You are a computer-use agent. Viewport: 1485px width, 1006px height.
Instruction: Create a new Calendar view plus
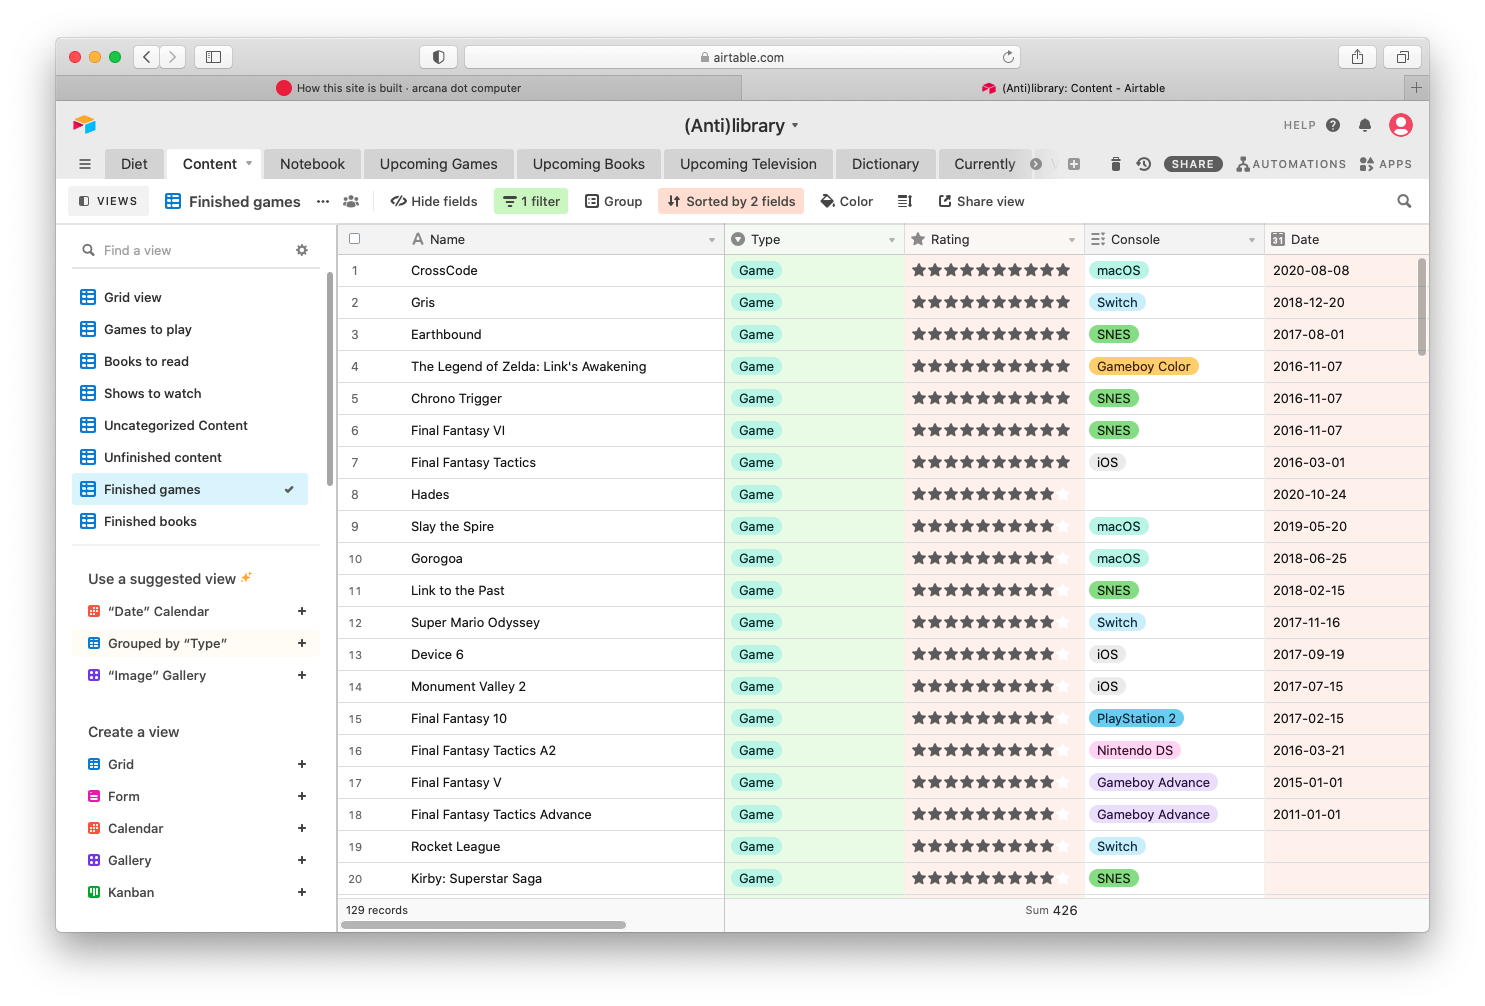pos(302,828)
